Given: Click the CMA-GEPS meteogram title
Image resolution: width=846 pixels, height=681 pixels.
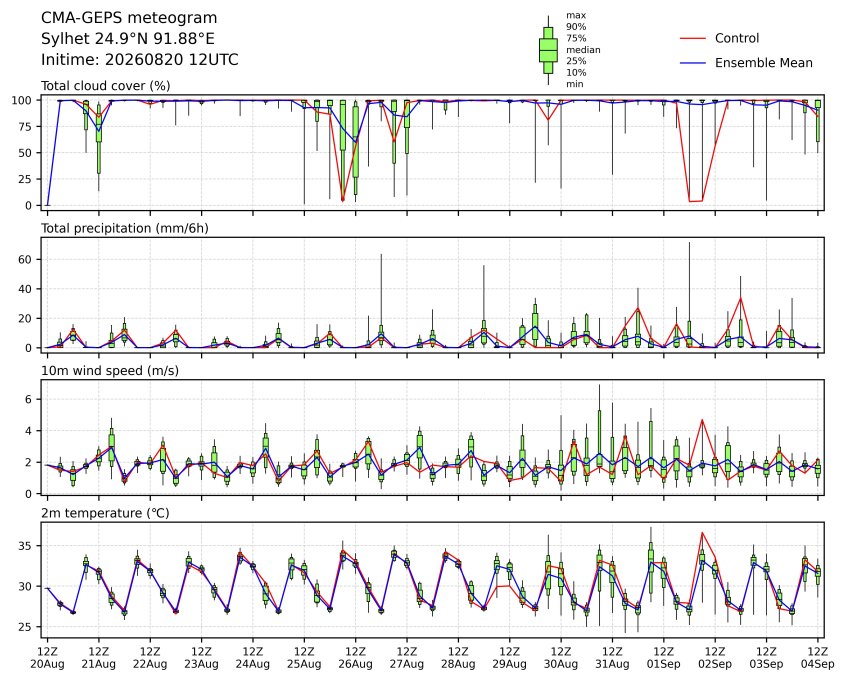Looking at the screenshot, I should click(129, 18).
